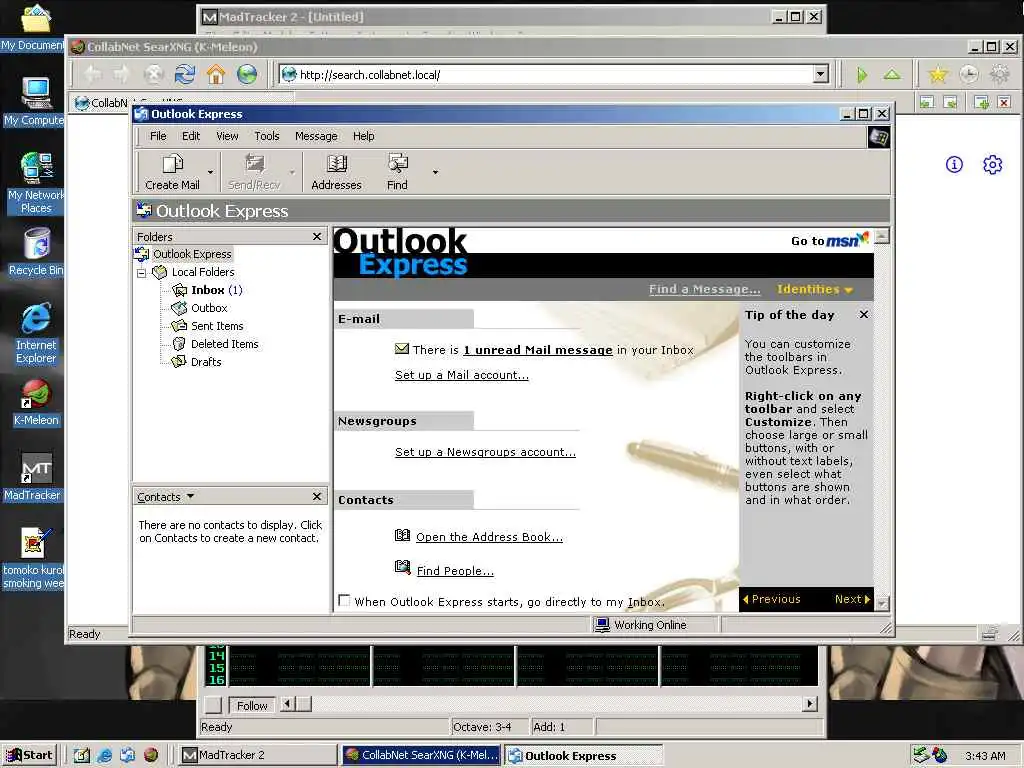This screenshot has height=768, width=1024.
Task: Open the File menu in Outlook Express
Action: (158, 136)
